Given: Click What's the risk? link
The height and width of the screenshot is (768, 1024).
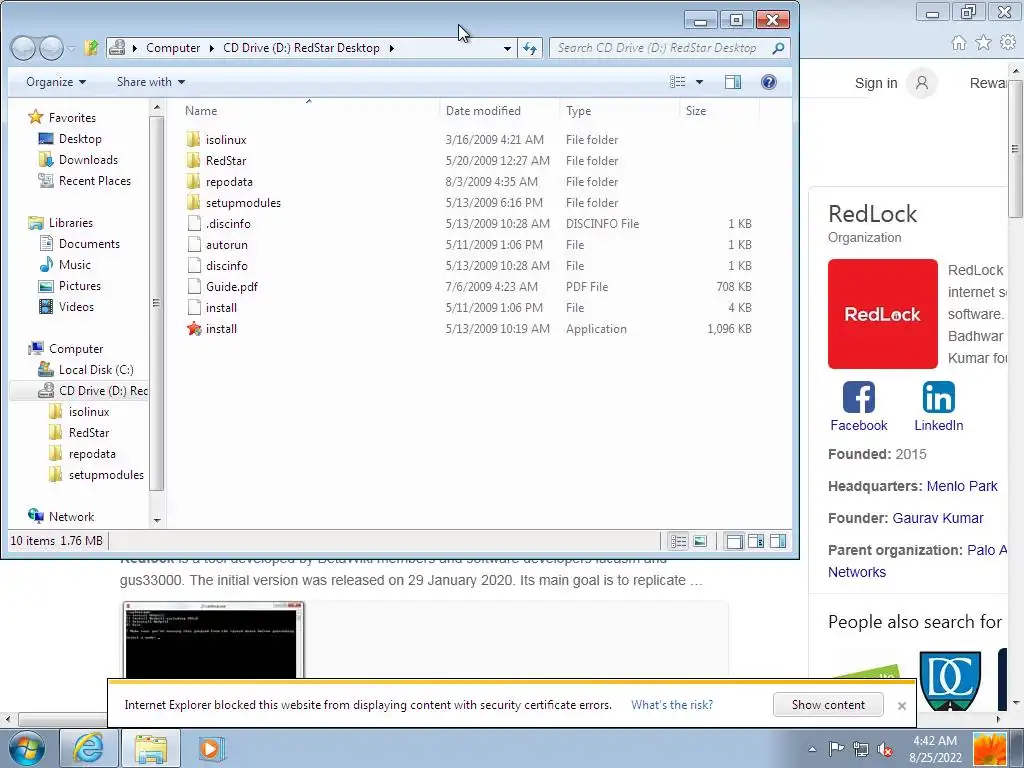Looking at the screenshot, I should 672,705.
